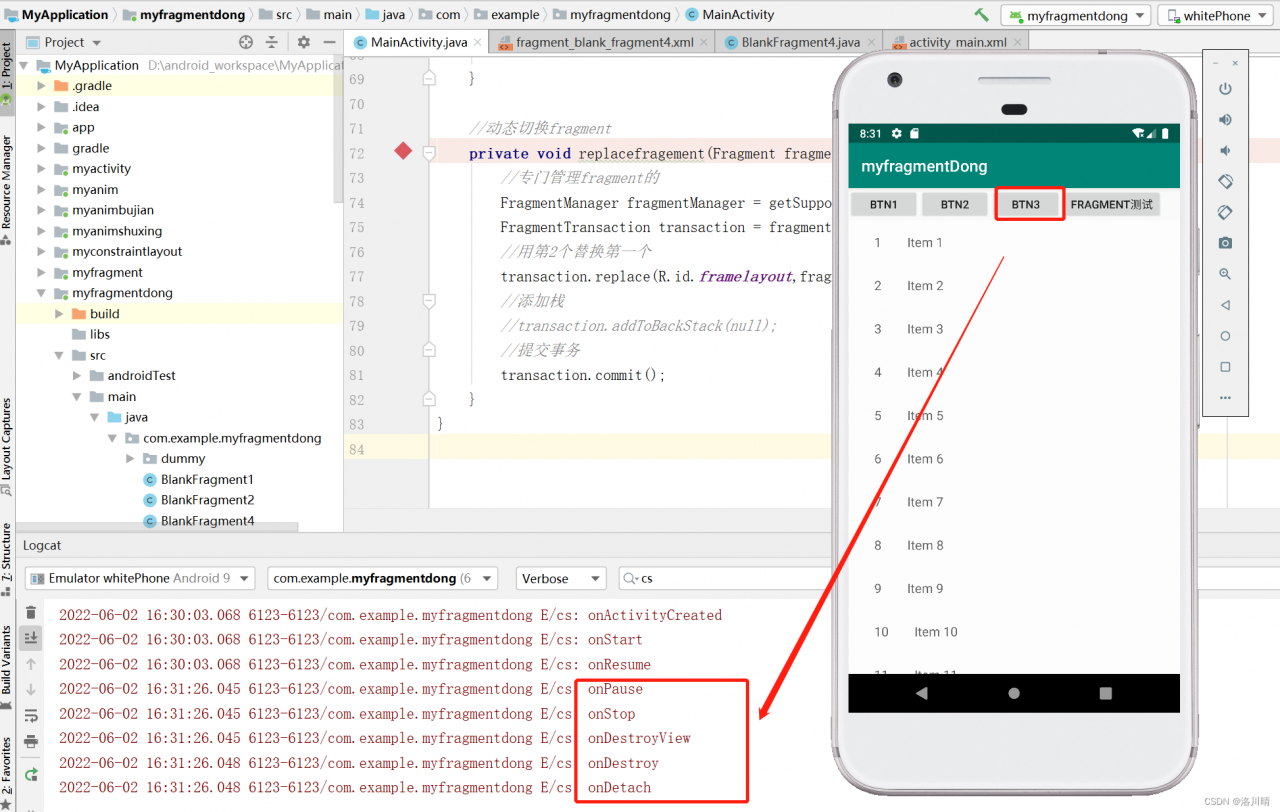Image resolution: width=1280 pixels, height=812 pixels.
Task: Click the logcat print icon
Action: pyautogui.click(x=31, y=741)
